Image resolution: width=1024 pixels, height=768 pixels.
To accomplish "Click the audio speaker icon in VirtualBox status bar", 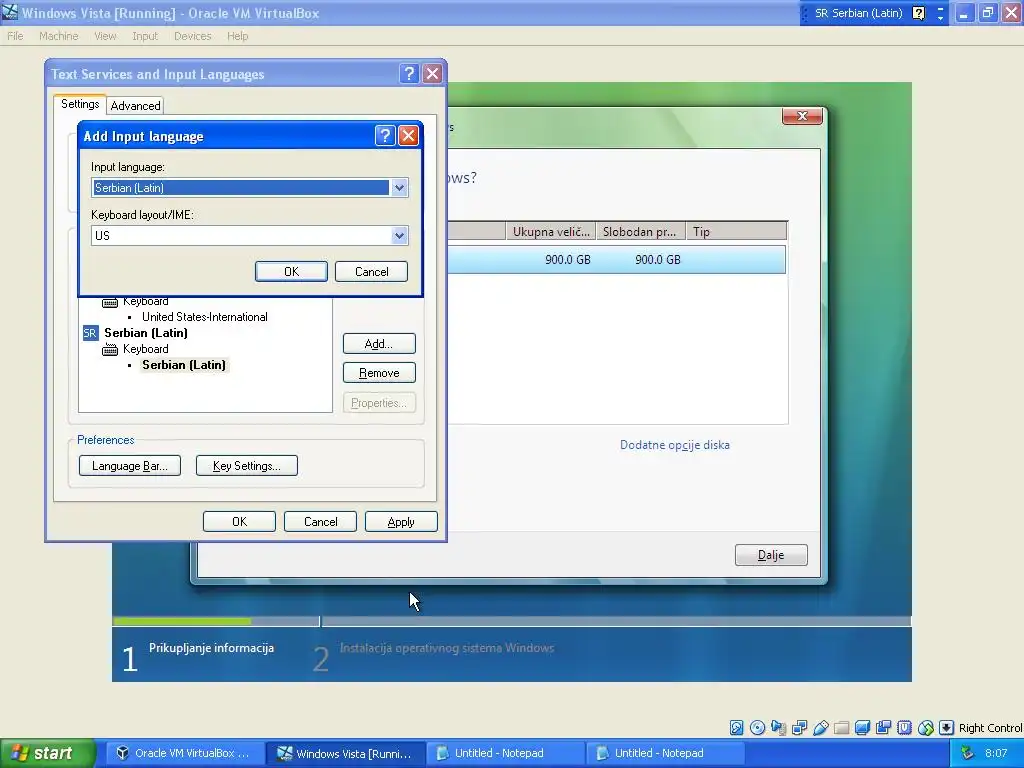I will pyautogui.click(x=778, y=728).
